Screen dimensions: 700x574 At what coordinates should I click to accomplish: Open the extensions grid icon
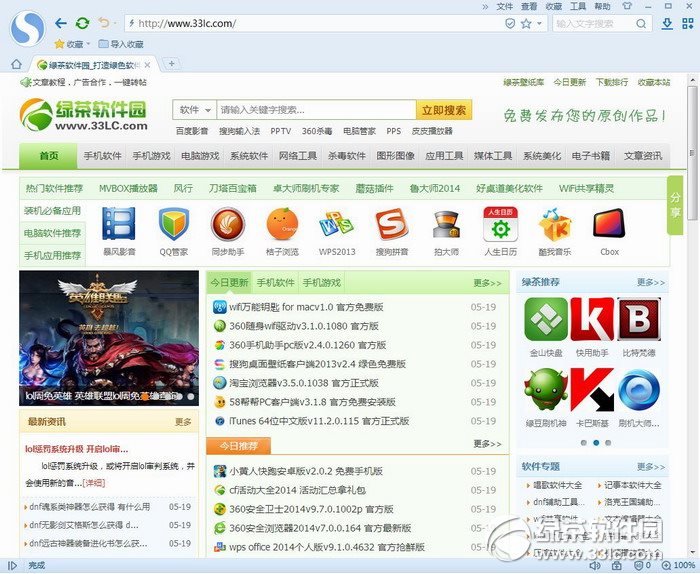[688, 24]
